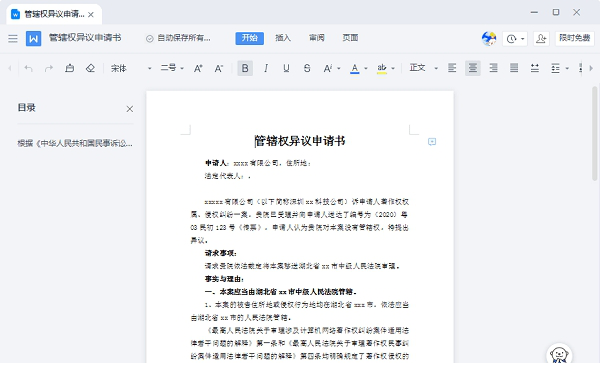
Task: Select the 开始 ribbon tab
Action: click(x=249, y=38)
